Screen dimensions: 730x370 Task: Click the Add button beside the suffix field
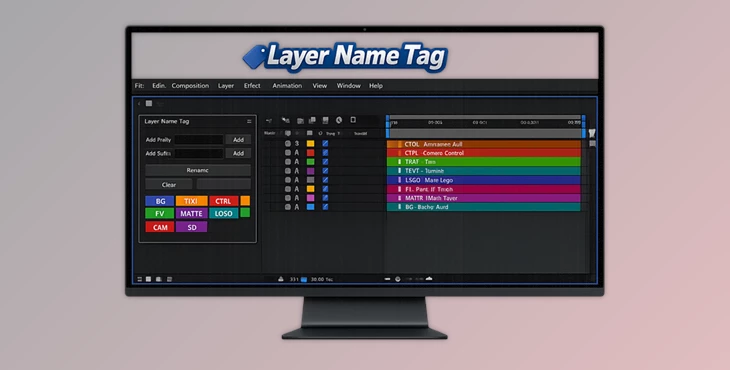238,153
